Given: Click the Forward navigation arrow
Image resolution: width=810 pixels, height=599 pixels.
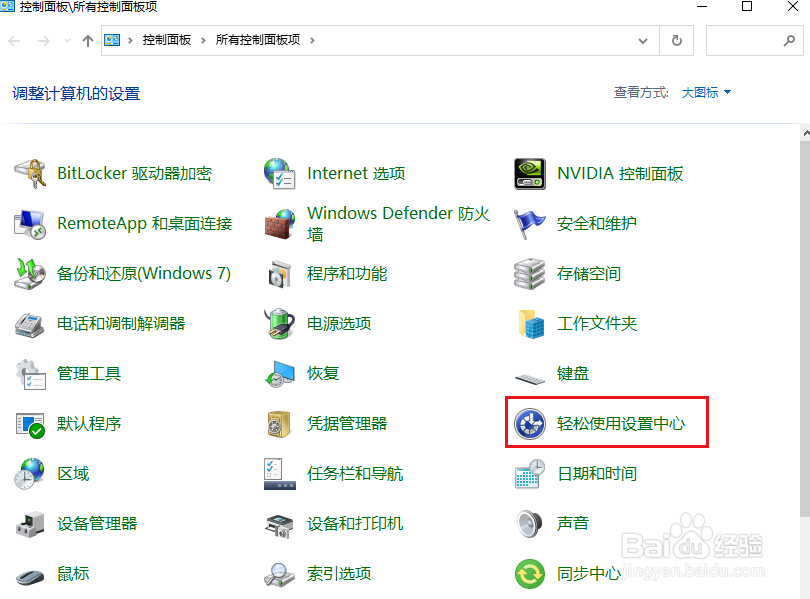Looking at the screenshot, I should click(44, 40).
